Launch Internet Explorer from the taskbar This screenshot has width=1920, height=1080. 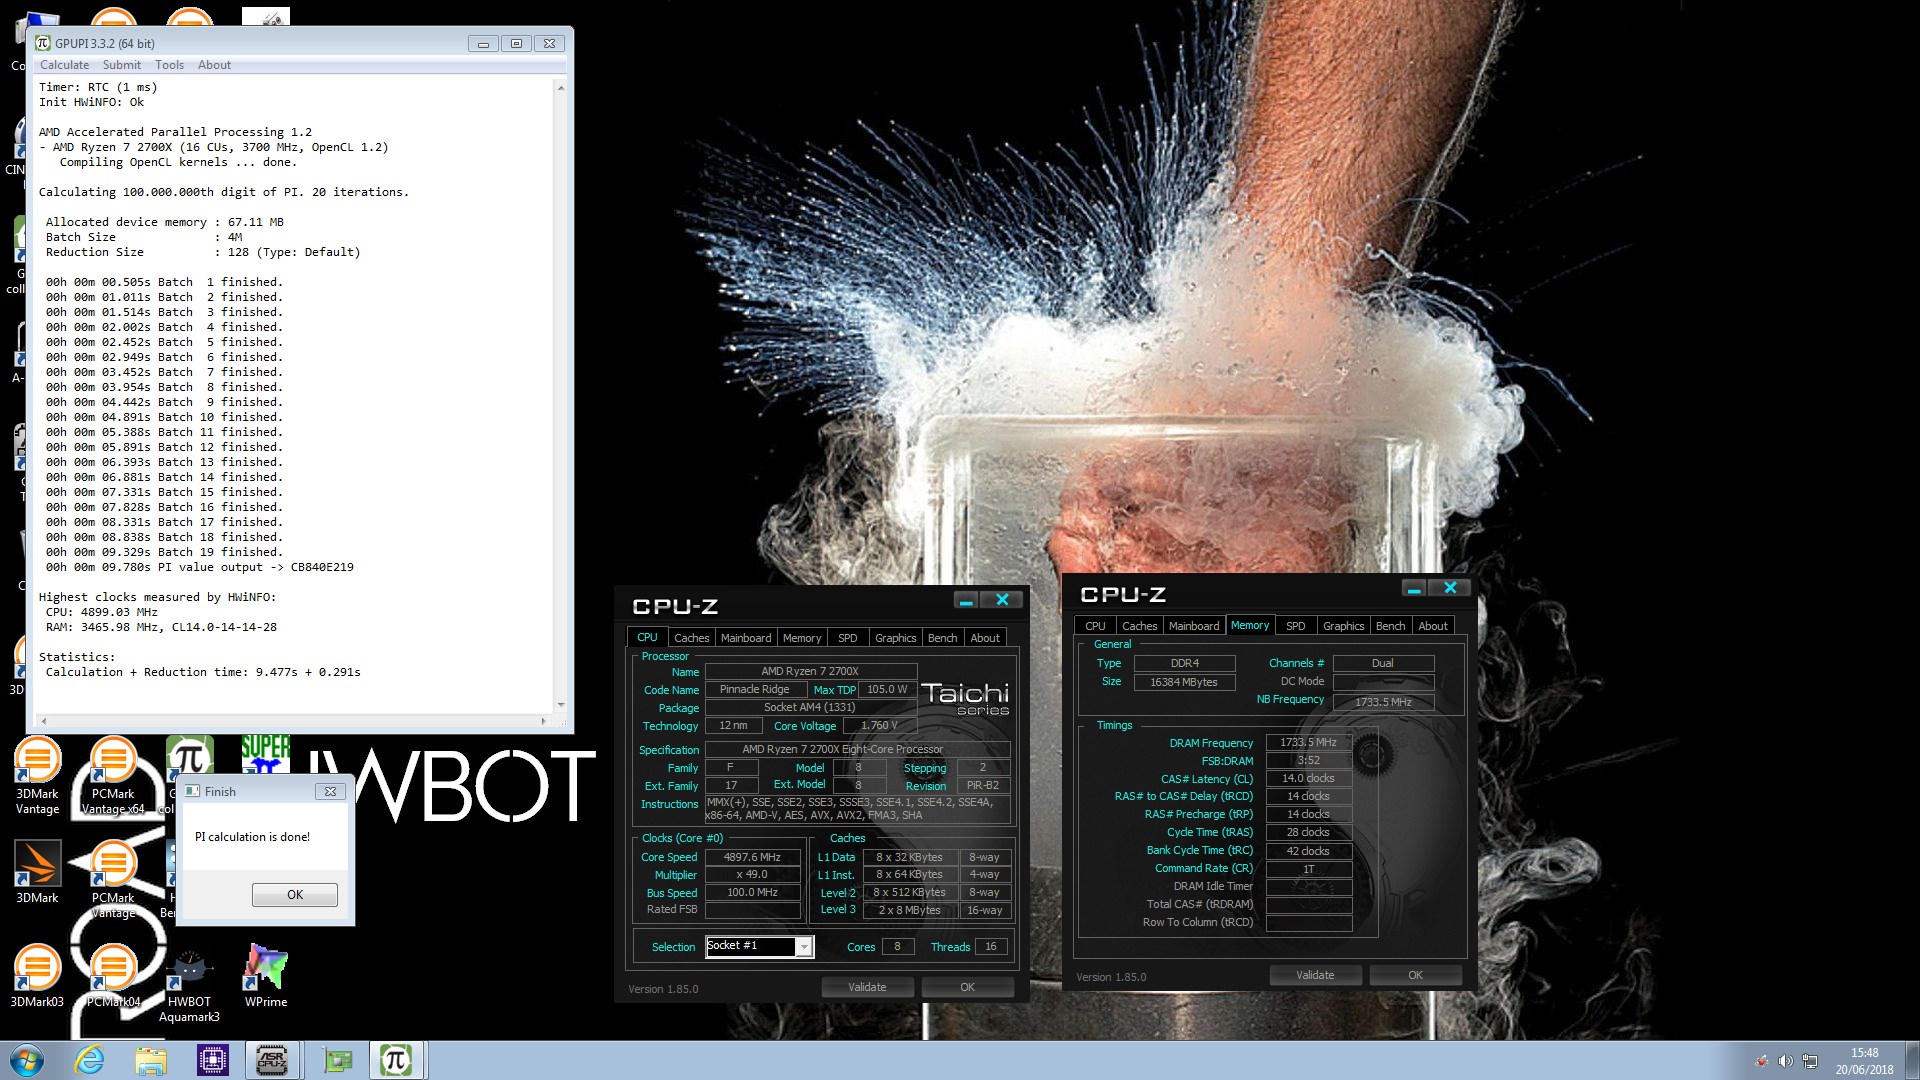[x=90, y=1060]
